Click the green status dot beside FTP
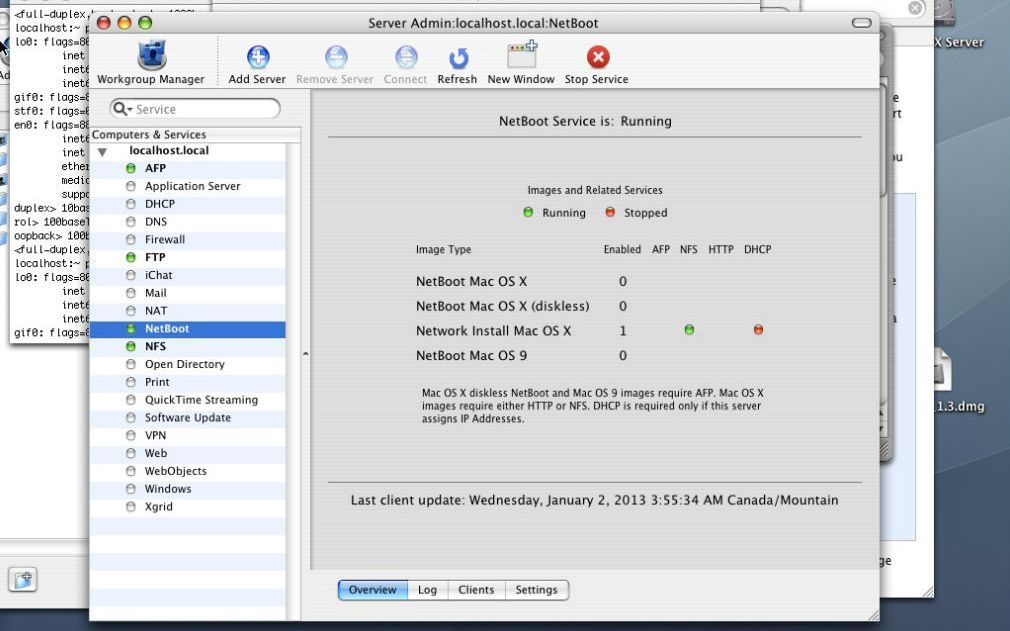Viewport: 1010px width, 631px height. pos(131,258)
